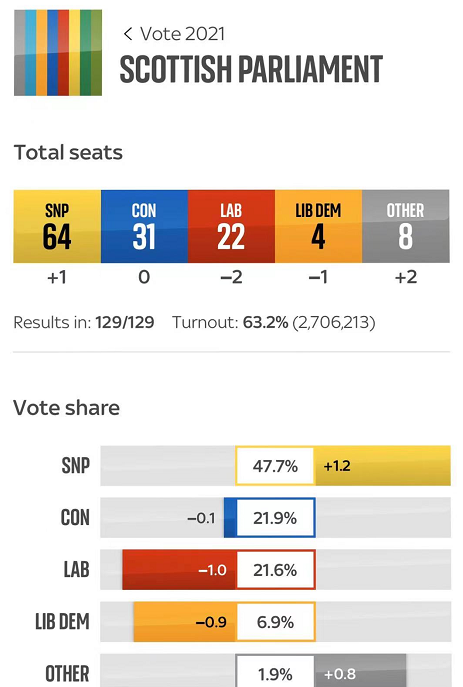The image size is (463, 687).
Task: Click the orange LIB DEM -0.9 change bar
Action: tap(185, 622)
